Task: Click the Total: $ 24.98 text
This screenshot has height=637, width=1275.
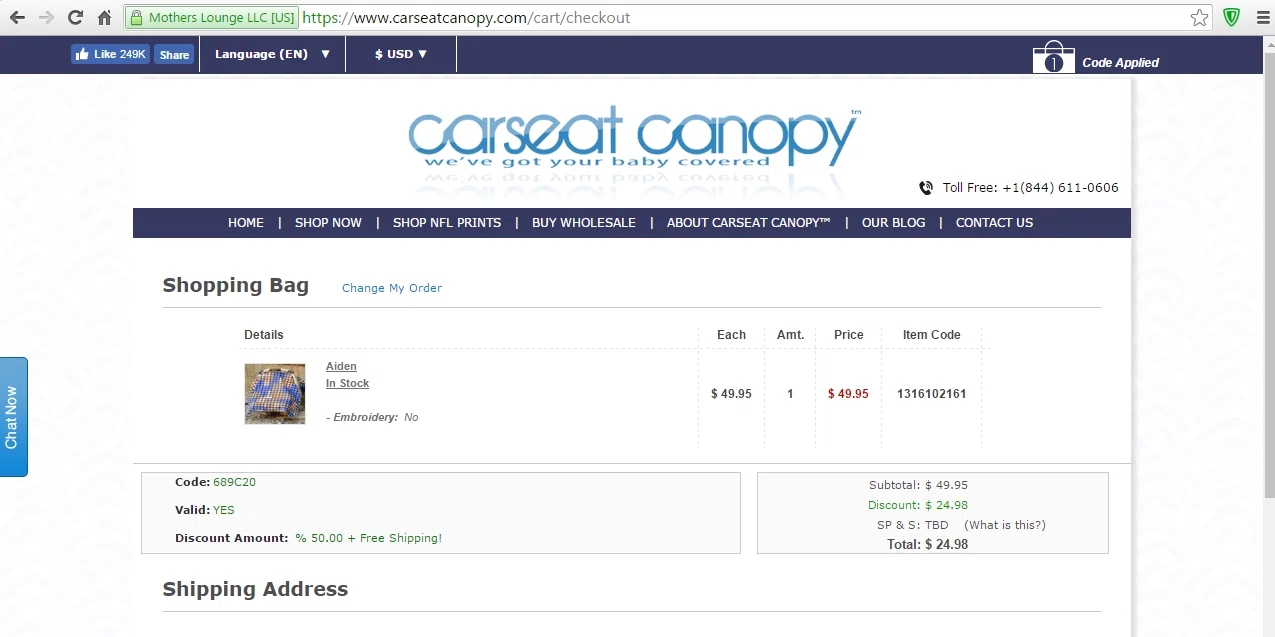Action: pos(927,545)
